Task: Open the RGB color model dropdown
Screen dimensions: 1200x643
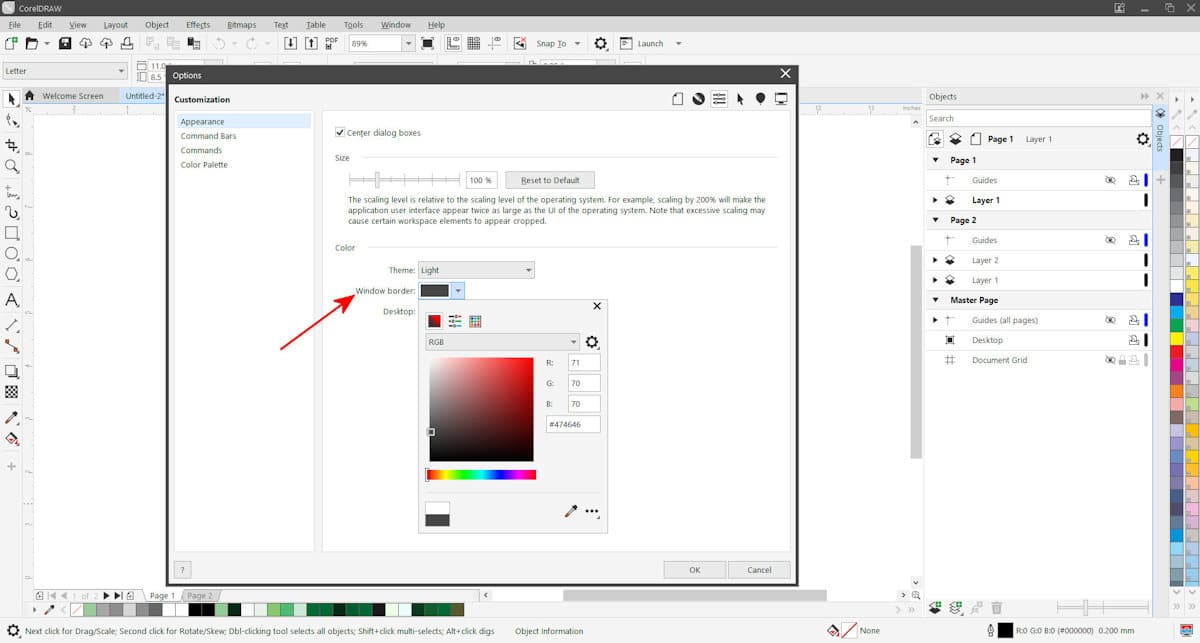Action: (502, 342)
